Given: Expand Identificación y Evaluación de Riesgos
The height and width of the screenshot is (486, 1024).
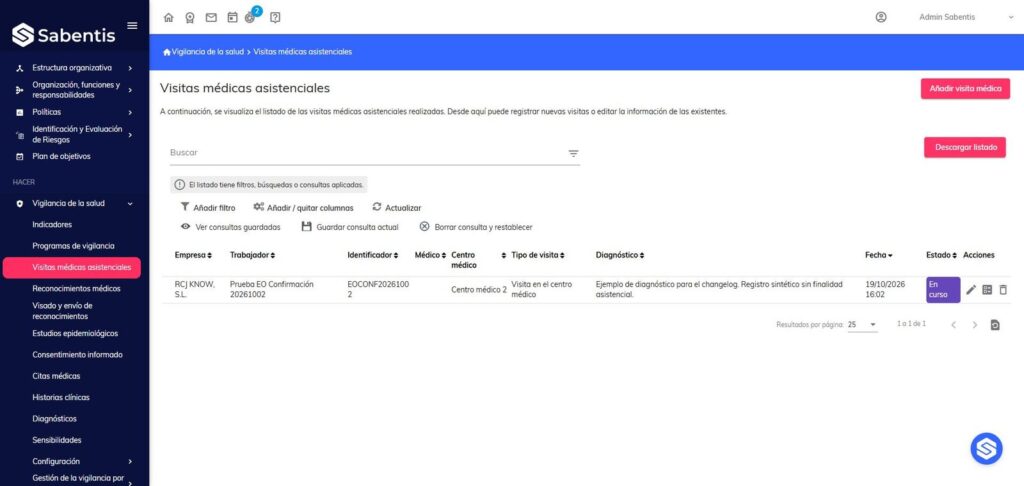Looking at the screenshot, I should coord(74,134).
